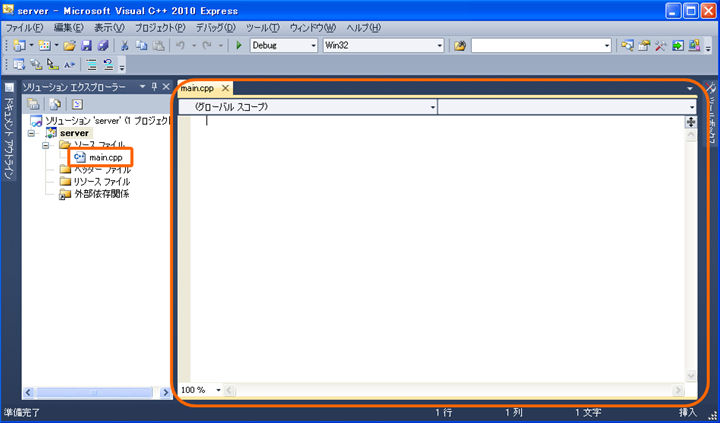Select the ソリューション 'server' root node
The image size is (720, 423).
point(100,121)
